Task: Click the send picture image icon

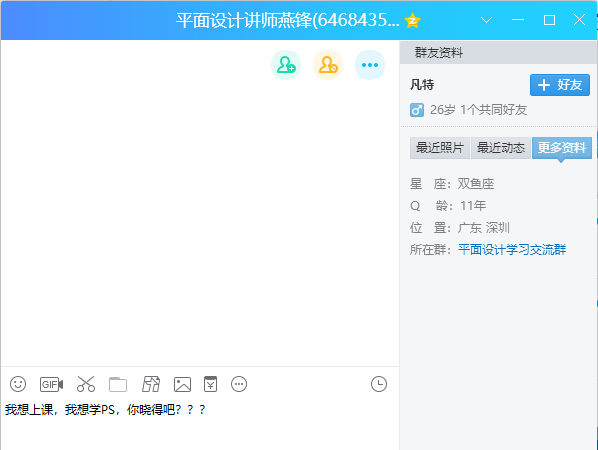Action: coord(182,384)
